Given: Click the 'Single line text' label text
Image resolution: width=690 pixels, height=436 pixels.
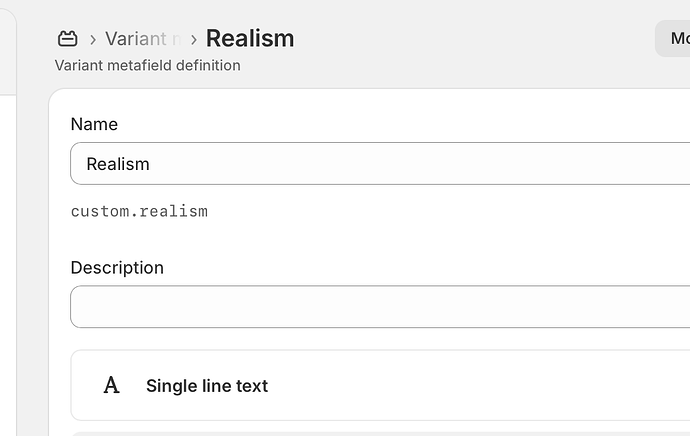Looking at the screenshot, I should [x=207, y=386].
